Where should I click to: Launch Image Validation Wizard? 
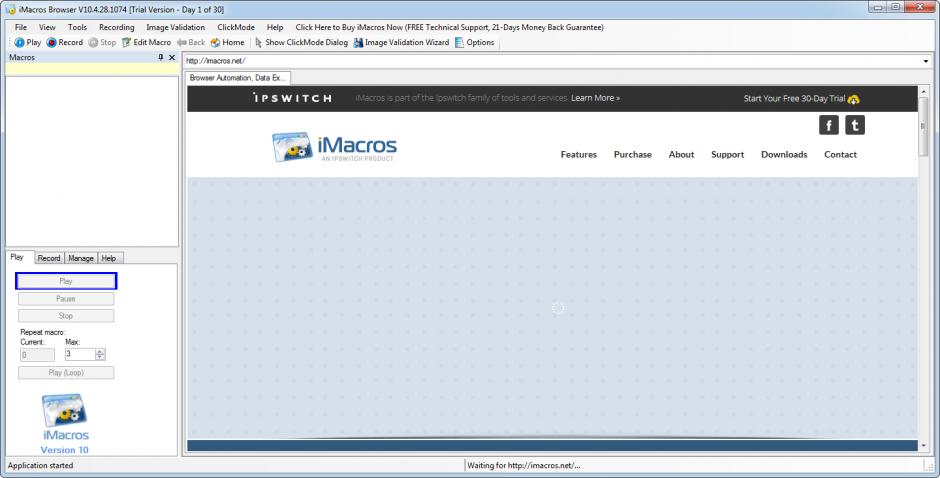[401, 43]
